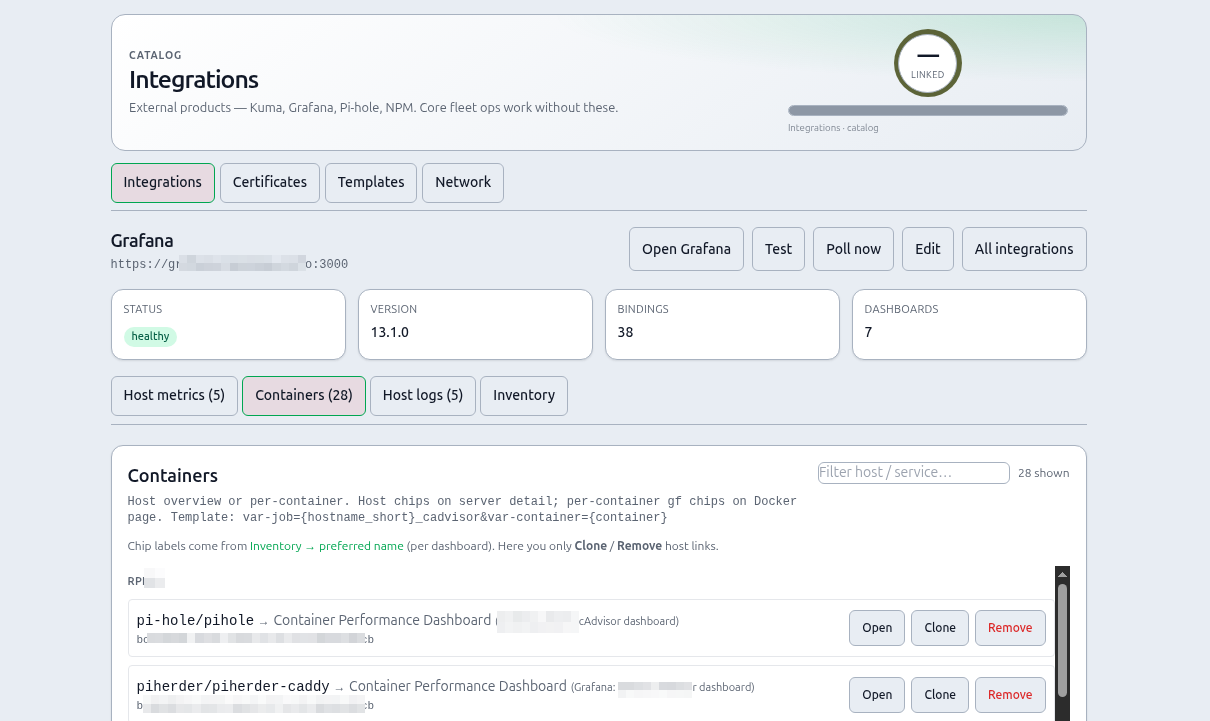Click the pi-hole/pihole row title
Viewport: 1210px width, 721px height.
point(195,621)
